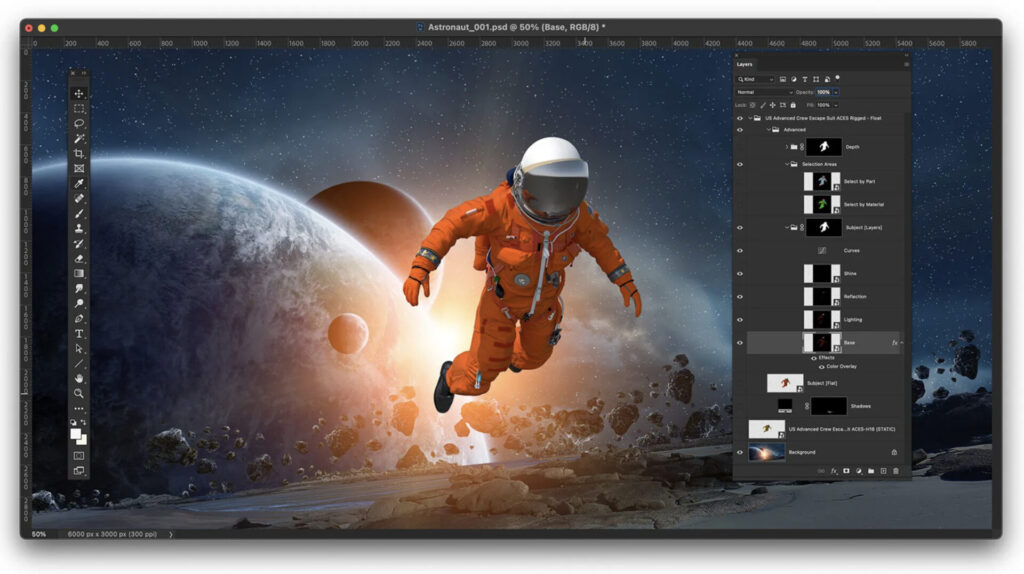Viewport: 1024px width, 574px height.
Task: Click the foreground color swatch
Action: pyautogui.click(x=77, y=435)
